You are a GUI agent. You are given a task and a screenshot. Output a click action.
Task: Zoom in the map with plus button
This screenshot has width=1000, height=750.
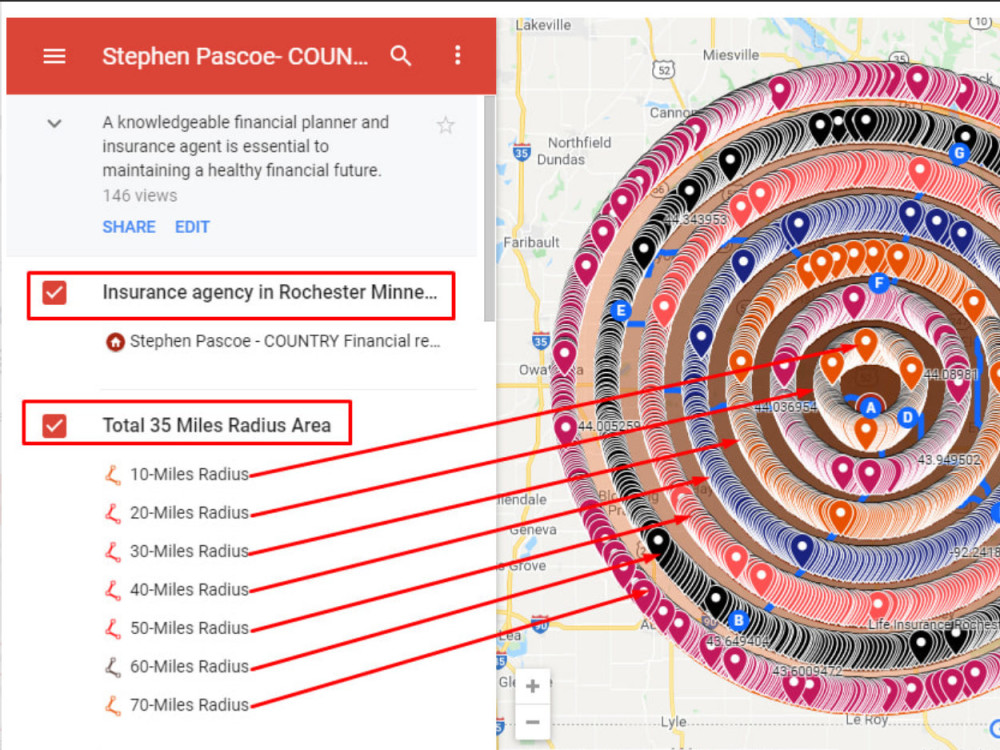pyautogui.click(x=533, y=686)
